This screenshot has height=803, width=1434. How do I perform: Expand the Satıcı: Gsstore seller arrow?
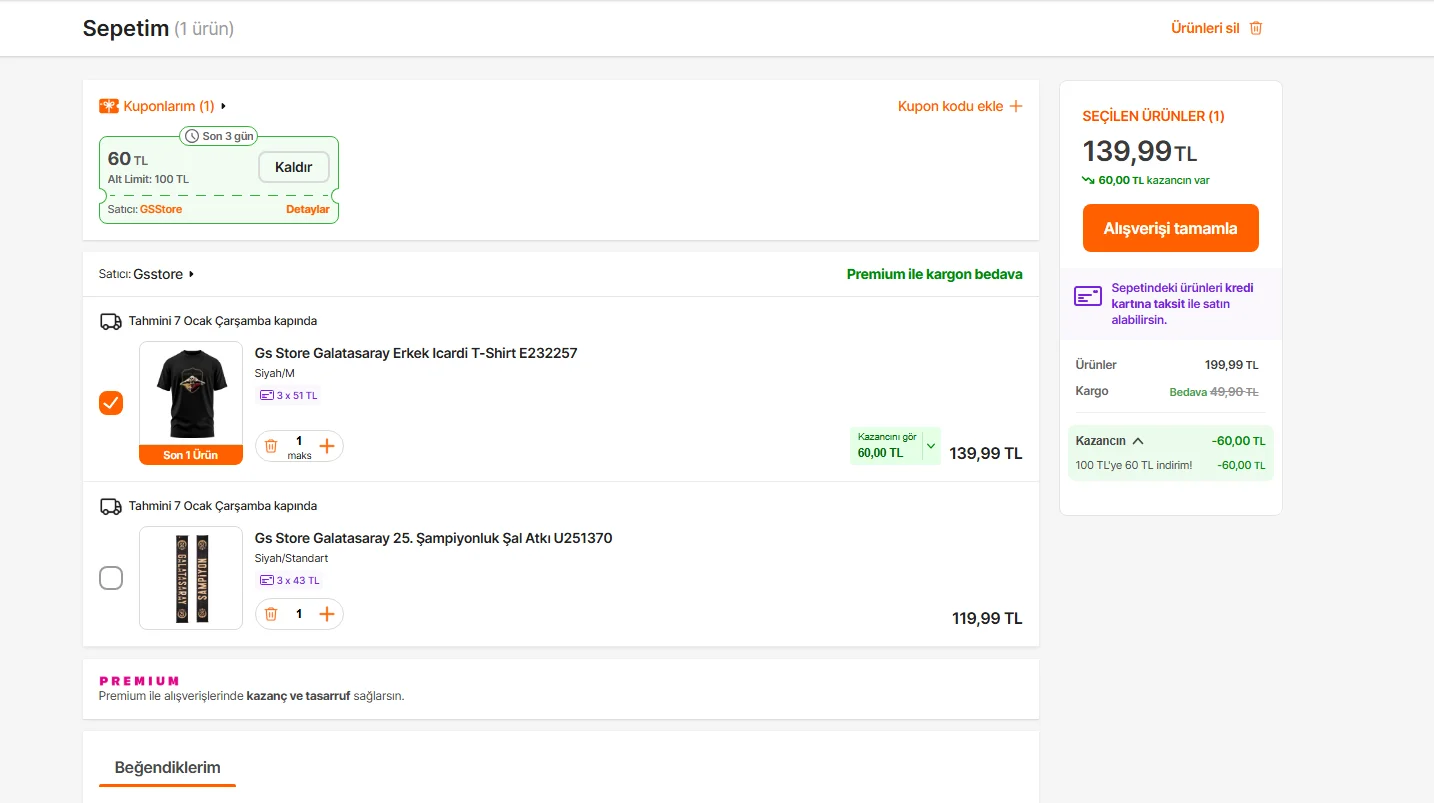coord(191,274)
